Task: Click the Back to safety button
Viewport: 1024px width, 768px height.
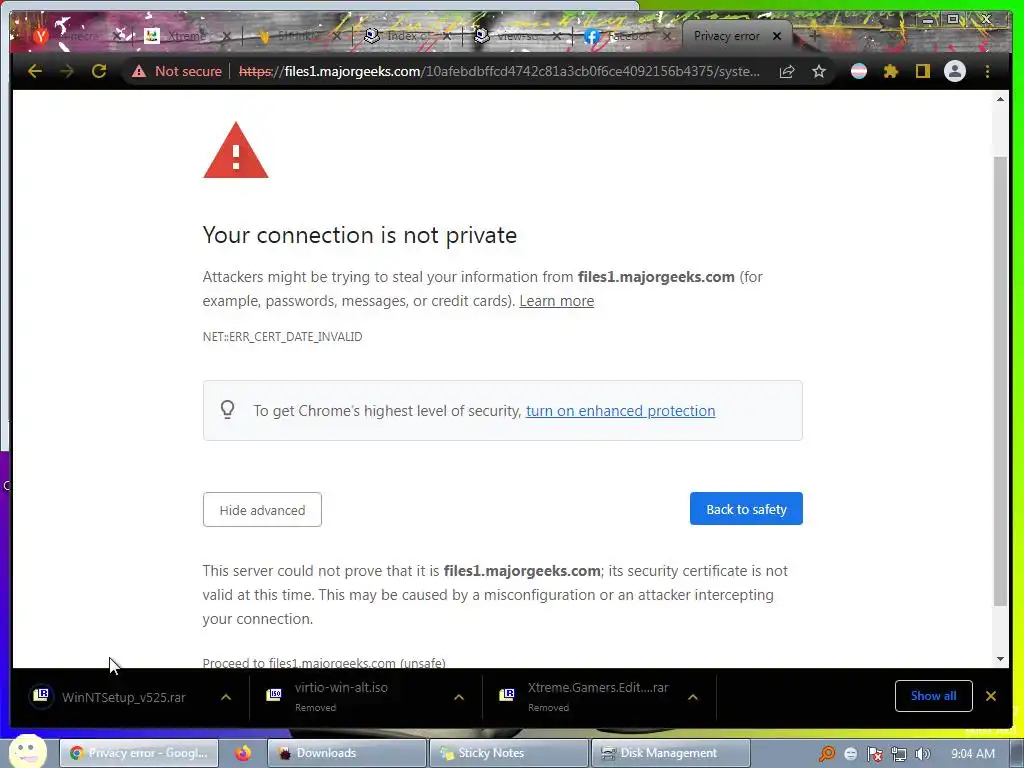Action: coord(746,509)
